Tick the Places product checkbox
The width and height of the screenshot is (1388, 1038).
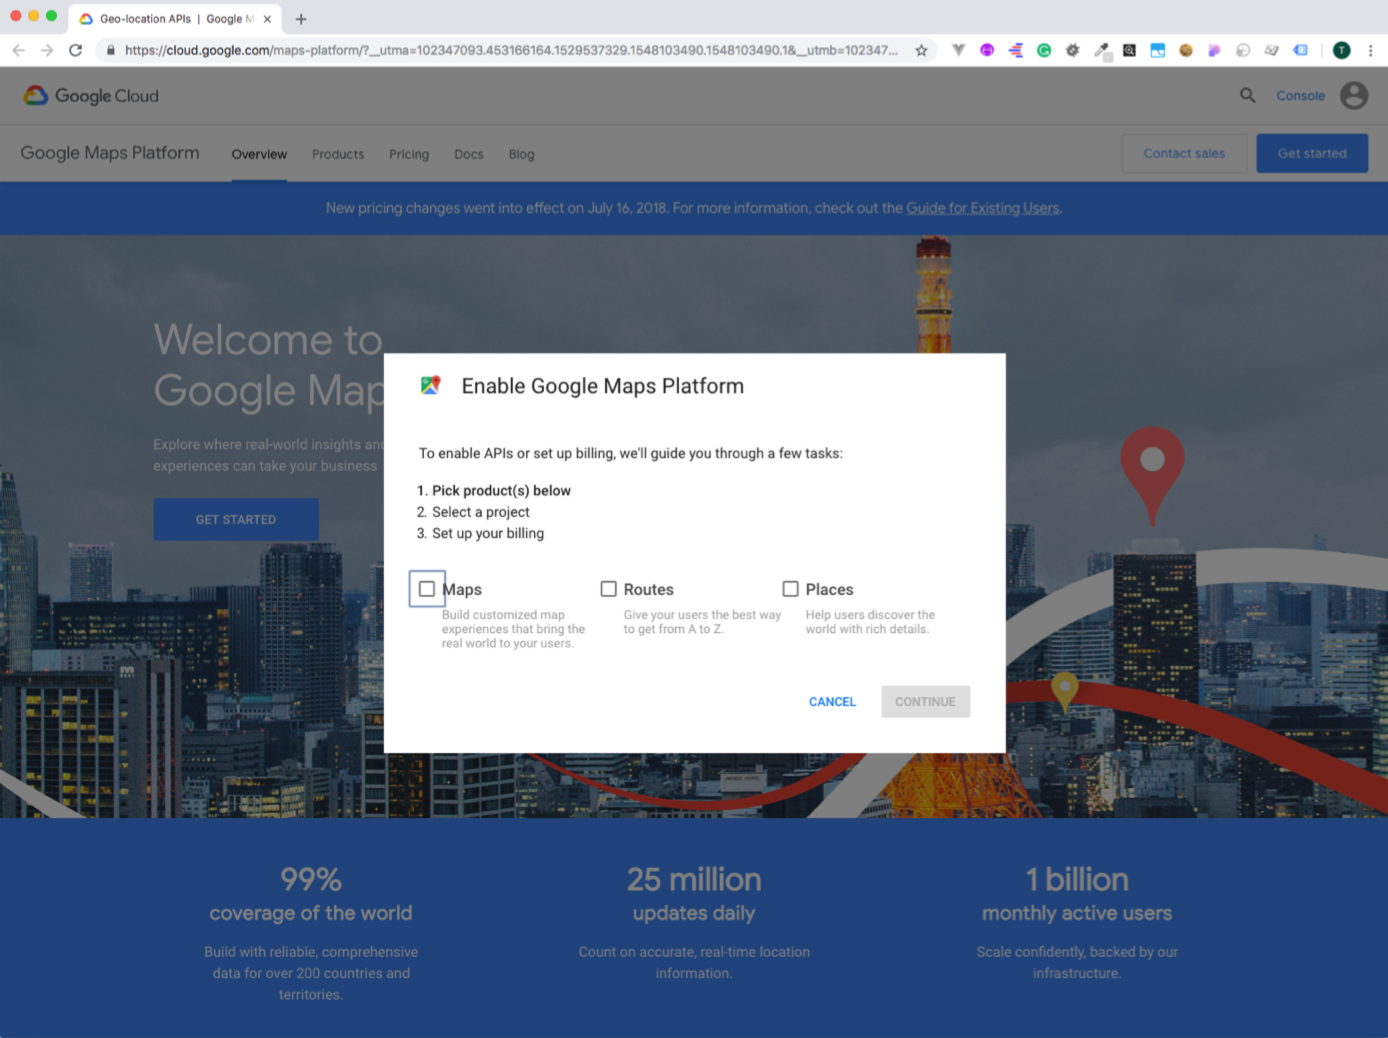click(x=790, y=589)
